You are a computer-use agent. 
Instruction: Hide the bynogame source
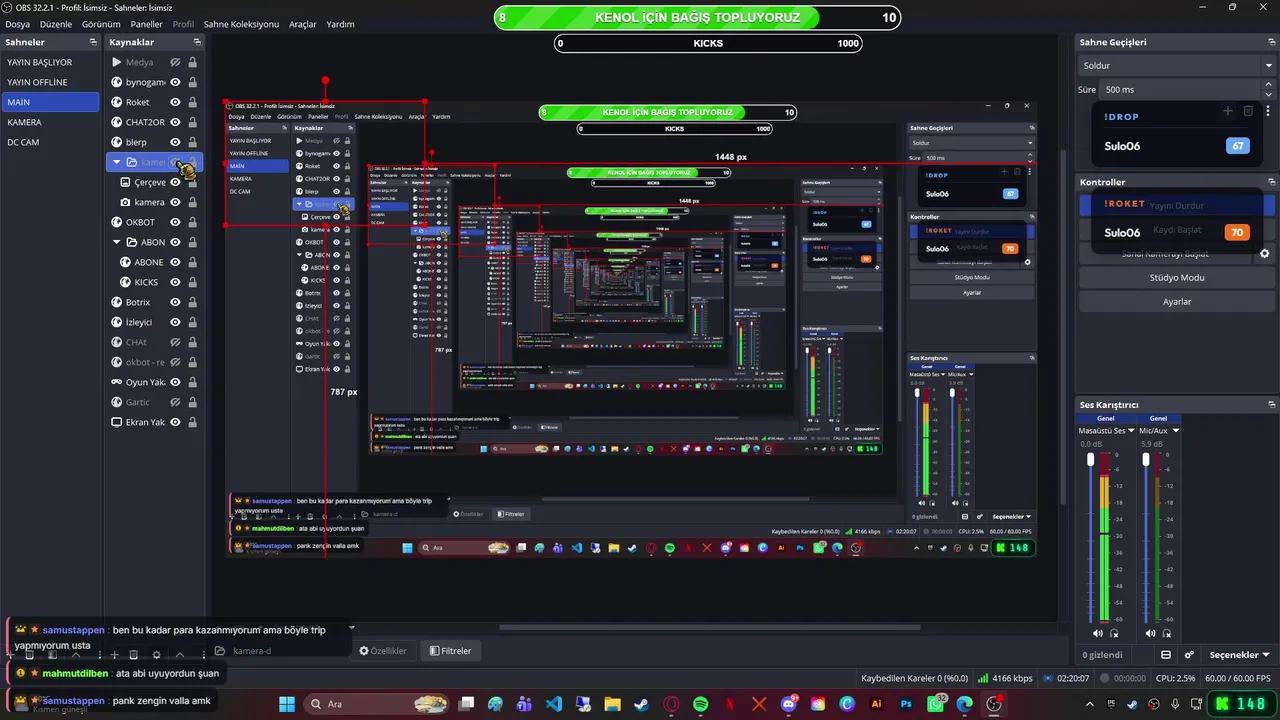tap(175, 82)
